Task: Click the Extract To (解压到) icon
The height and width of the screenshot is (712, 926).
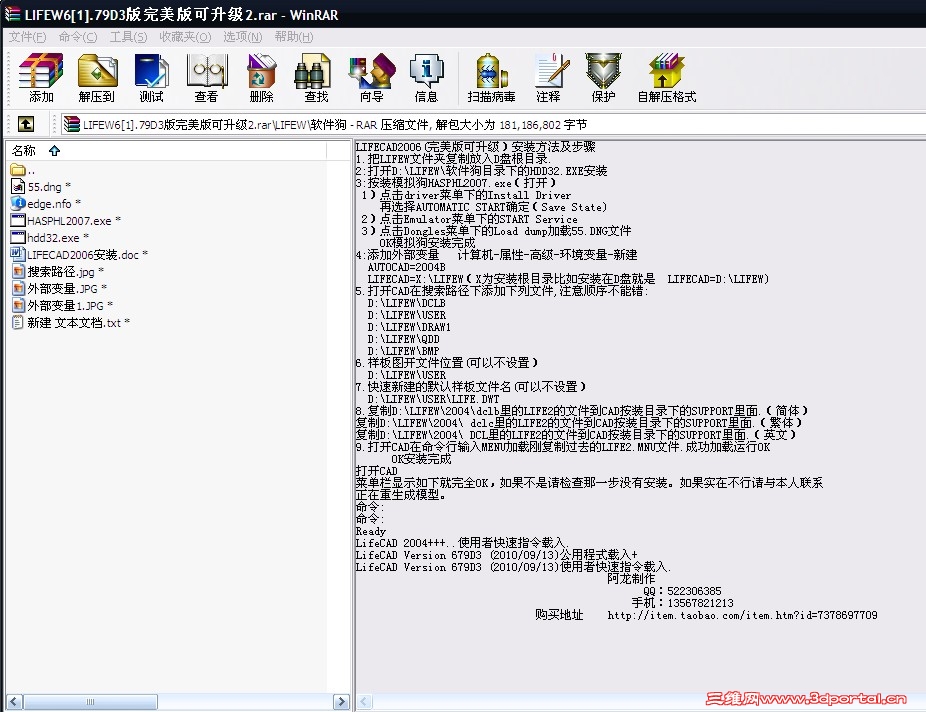Action: [x=97, y=77]
